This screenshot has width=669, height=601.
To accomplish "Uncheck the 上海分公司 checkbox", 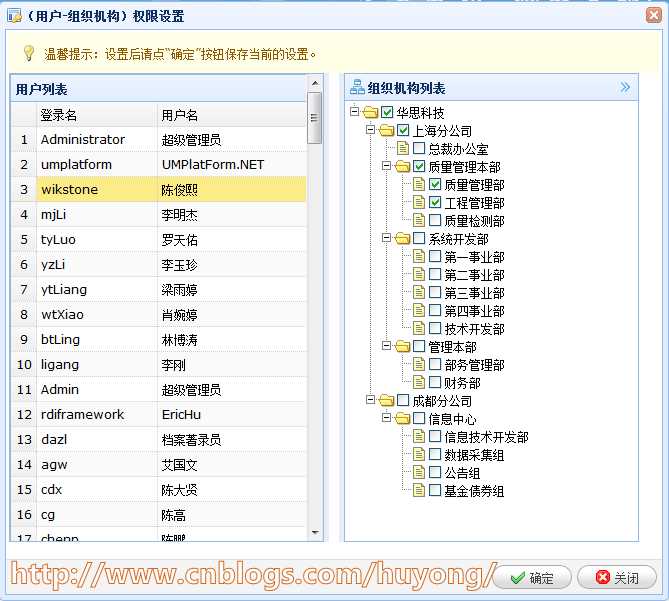I will [x=403, y=130].
